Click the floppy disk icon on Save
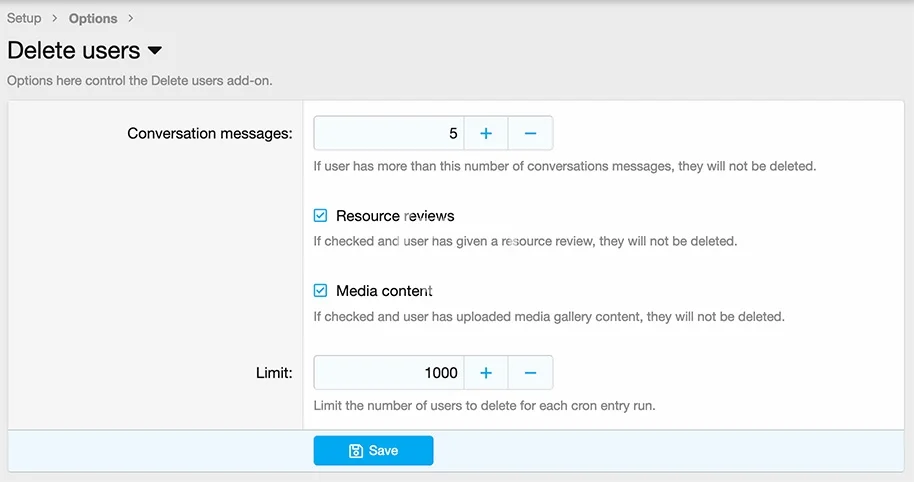The width and height of the screenshot is (914, 482). coord(355,451)
